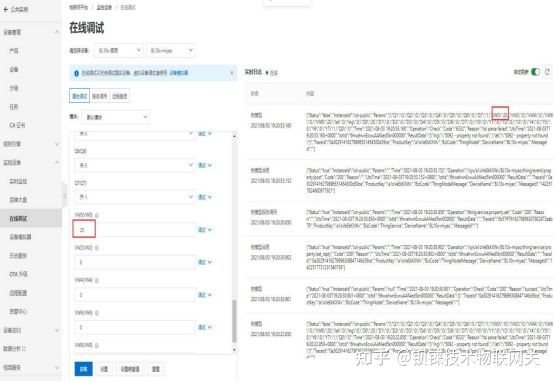The width and height of the screenshot is (554, 382).
Task: Click the help icon next to VW0 label
Action: (97, 215)
